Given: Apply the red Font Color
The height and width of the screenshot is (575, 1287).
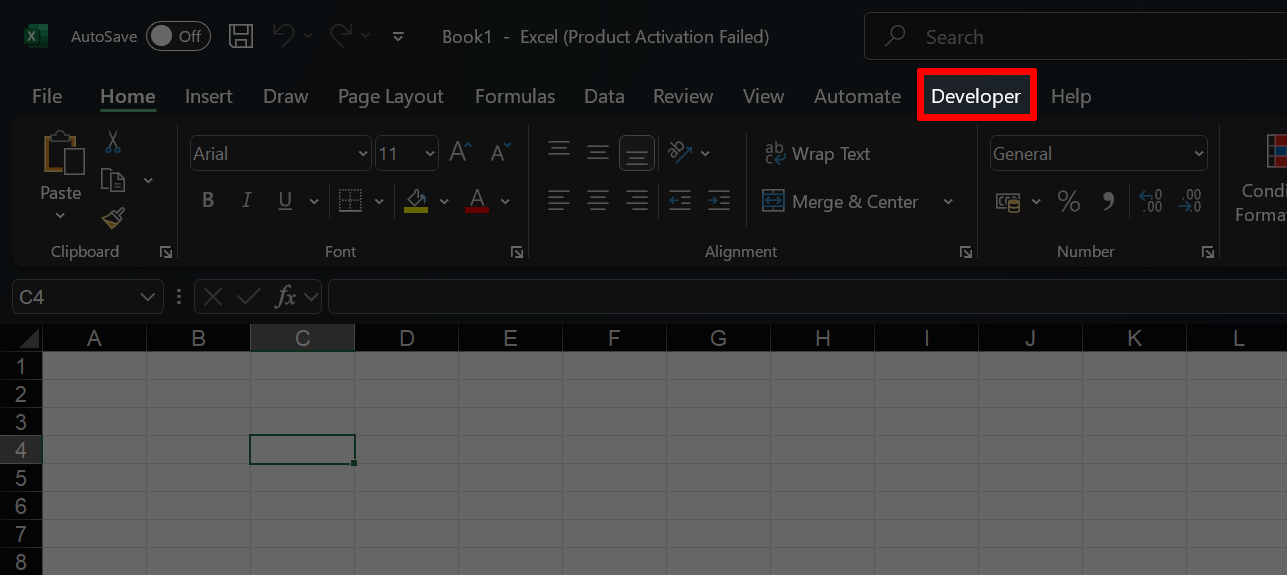Looking at the screenshot, I should click(x=477, y=200).
